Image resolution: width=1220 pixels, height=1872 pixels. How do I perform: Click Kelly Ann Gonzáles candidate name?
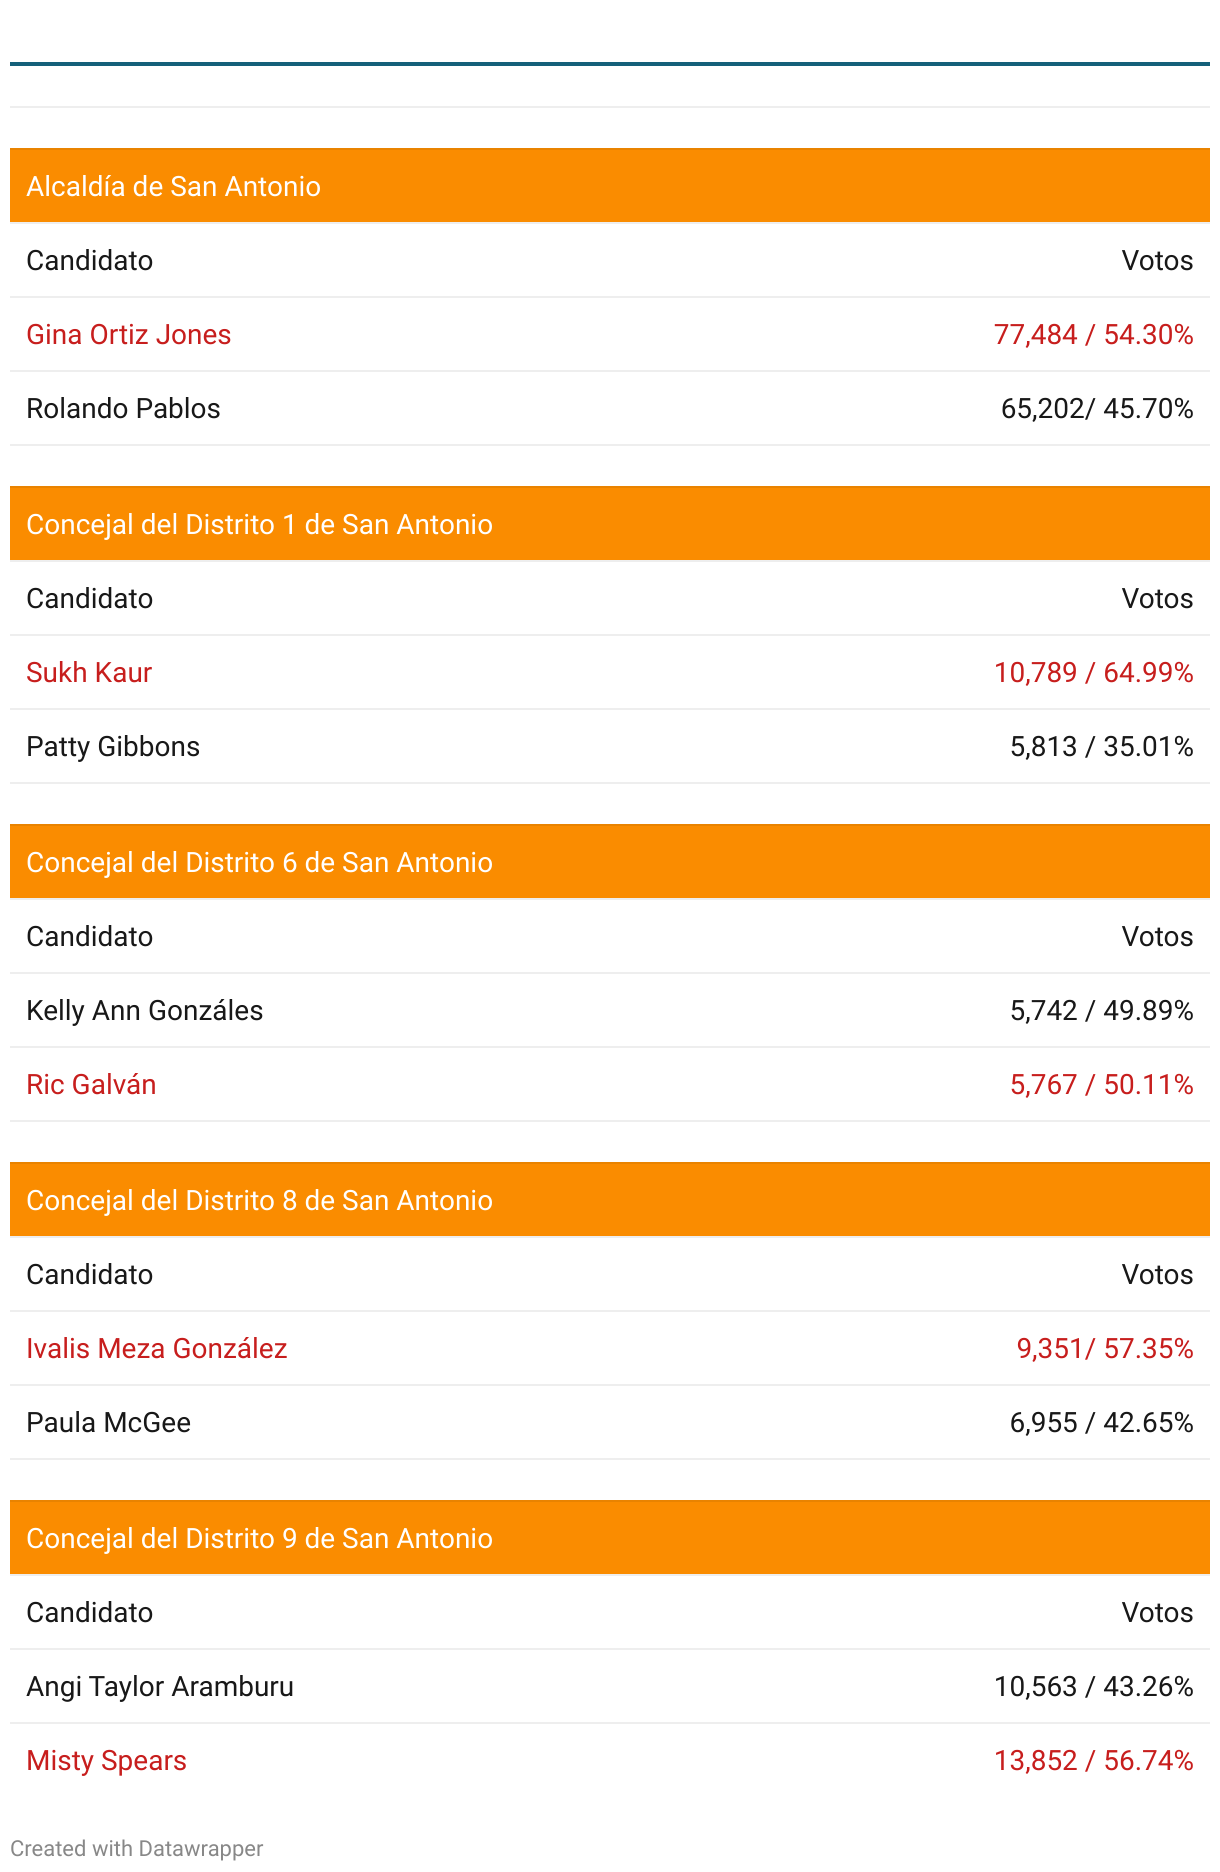pyautogui.click(x=145, y=1010)
